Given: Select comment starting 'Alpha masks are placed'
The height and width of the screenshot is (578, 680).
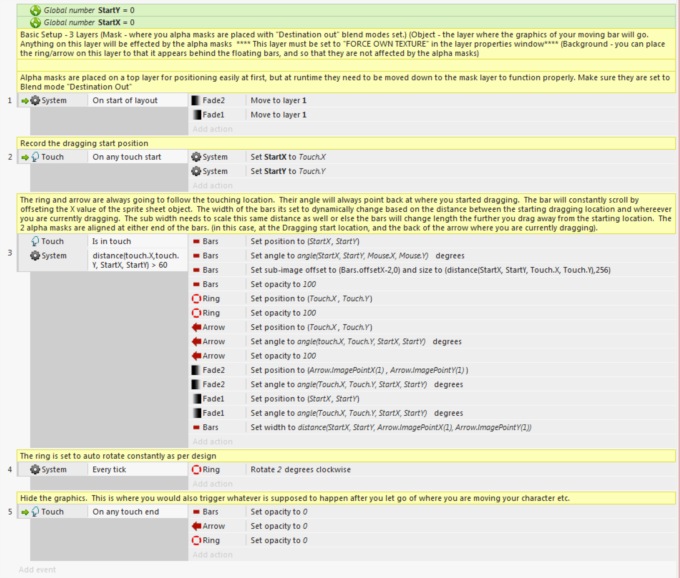Looking at the screenshot, I should pyautogui.click(x=346, y=82).
